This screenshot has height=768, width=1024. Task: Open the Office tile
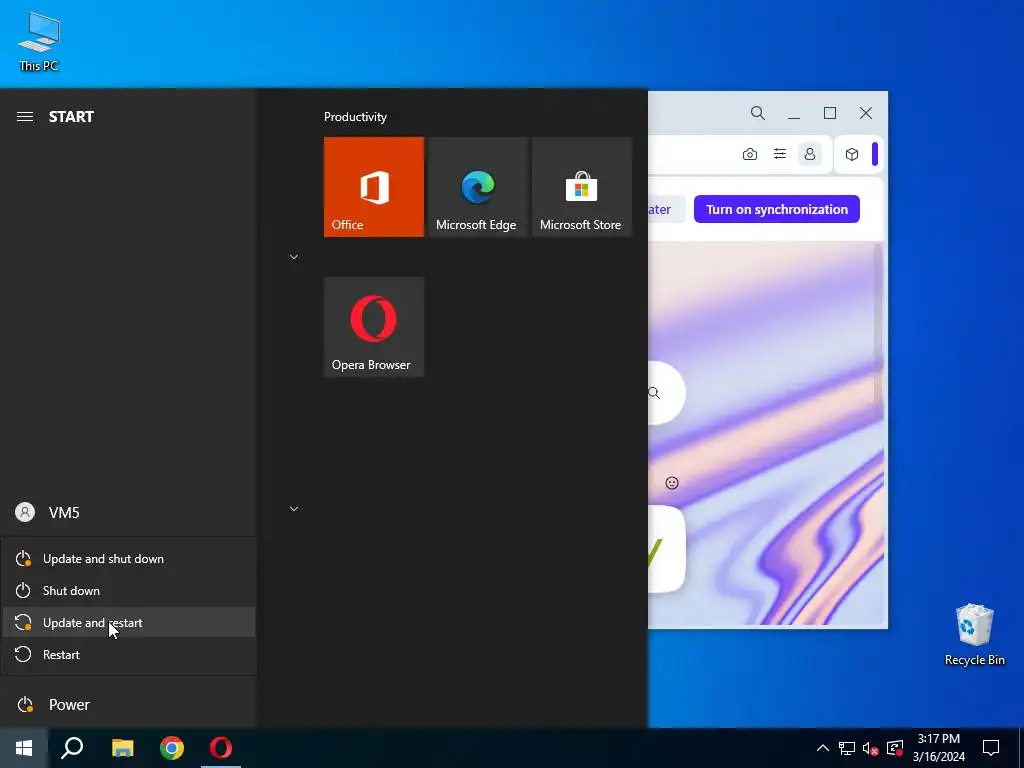tap(374, 187)
